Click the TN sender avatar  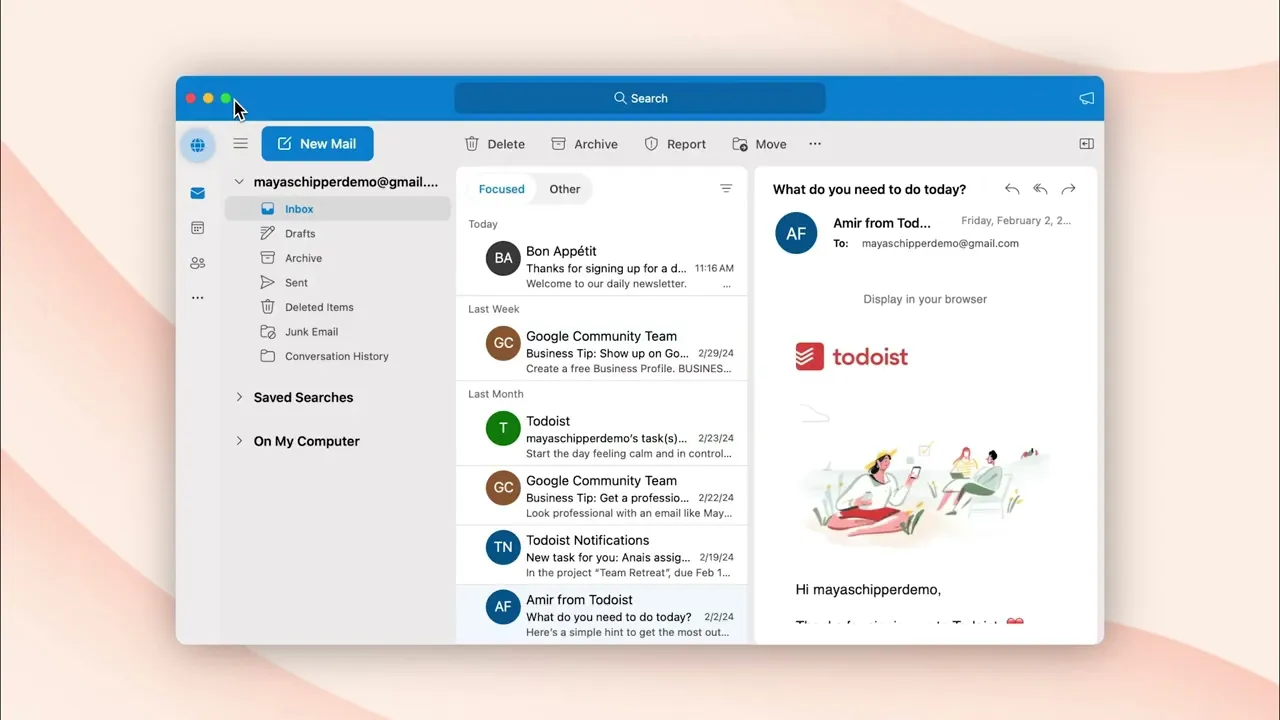(503, 547)
